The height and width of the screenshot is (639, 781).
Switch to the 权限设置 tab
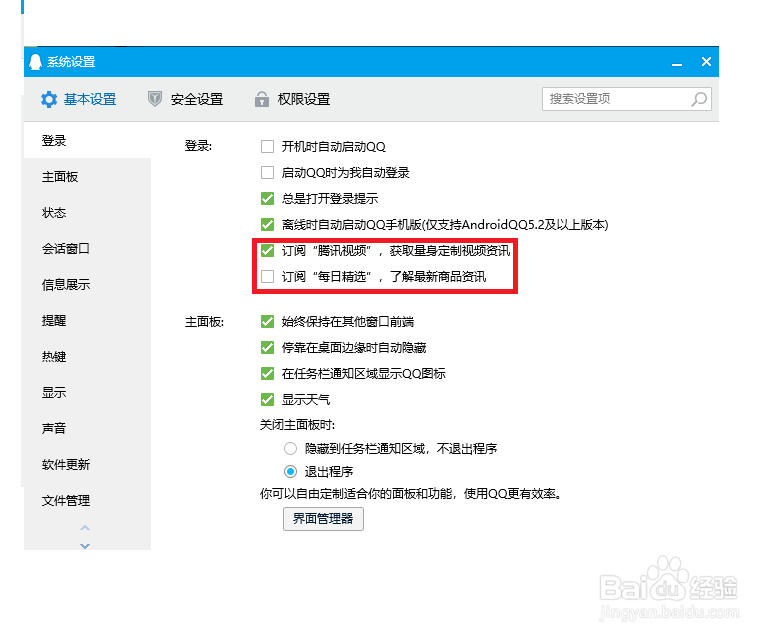pyautogui.click(x=292, y=99)
